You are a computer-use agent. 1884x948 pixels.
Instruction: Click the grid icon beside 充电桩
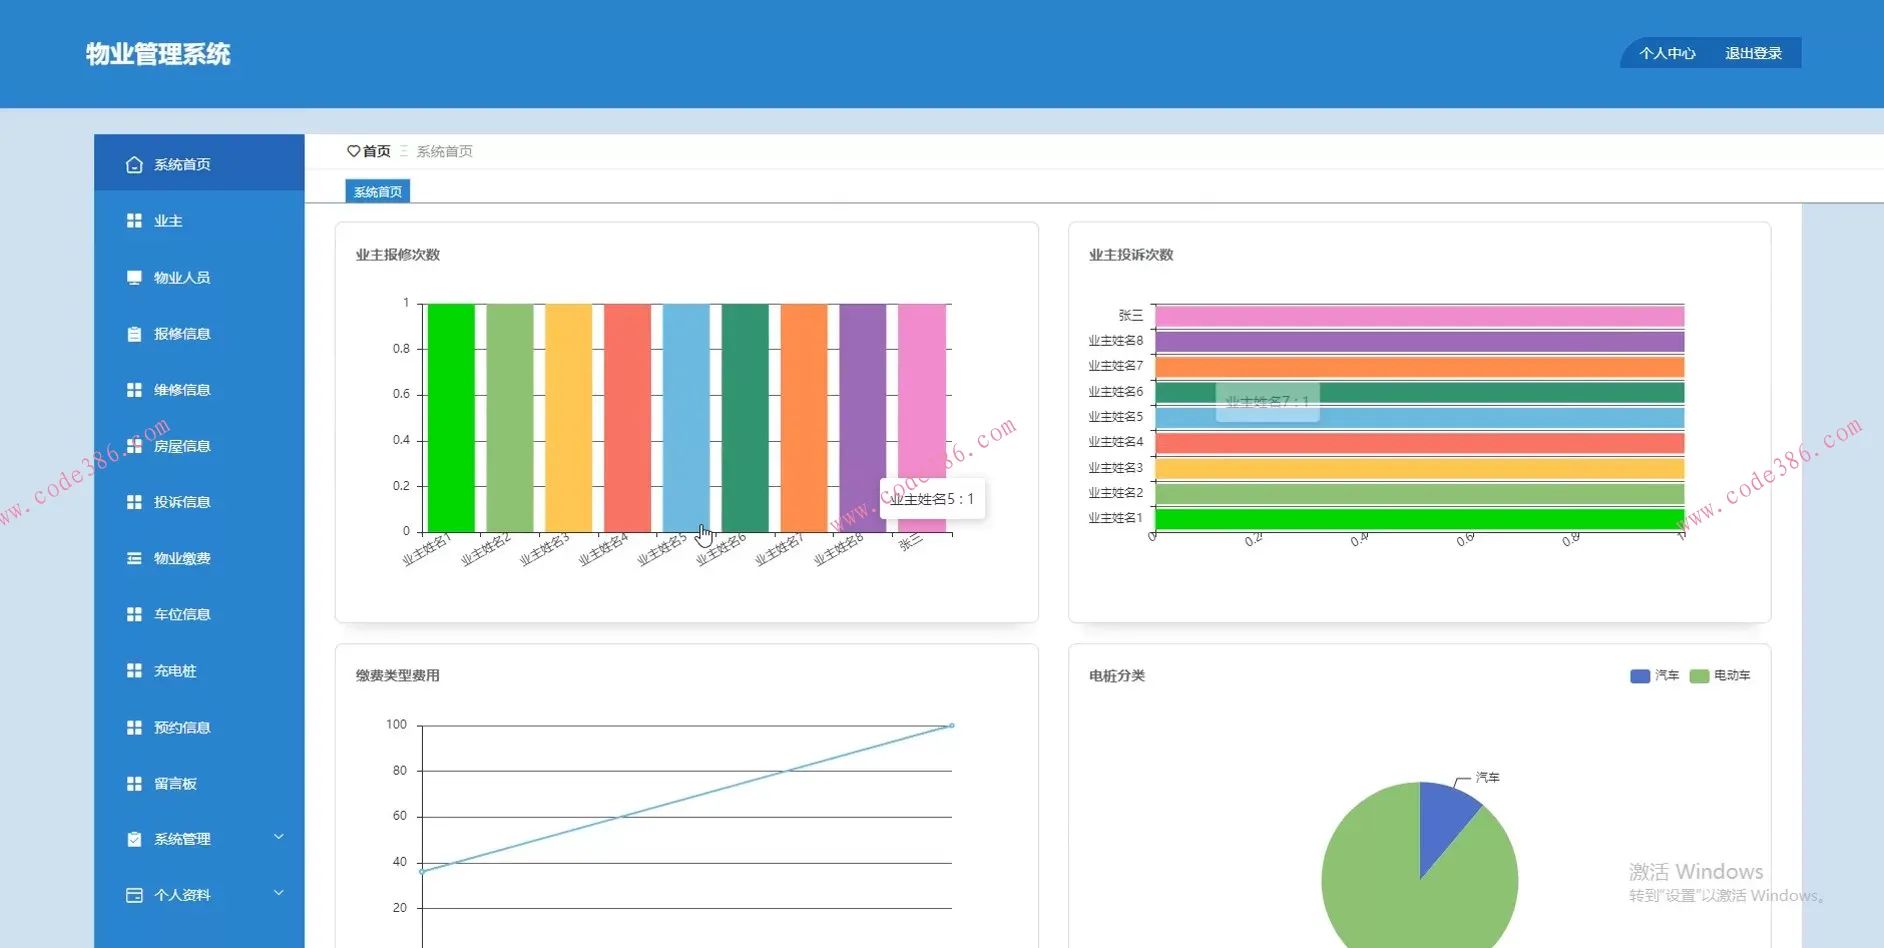(134, 671)
